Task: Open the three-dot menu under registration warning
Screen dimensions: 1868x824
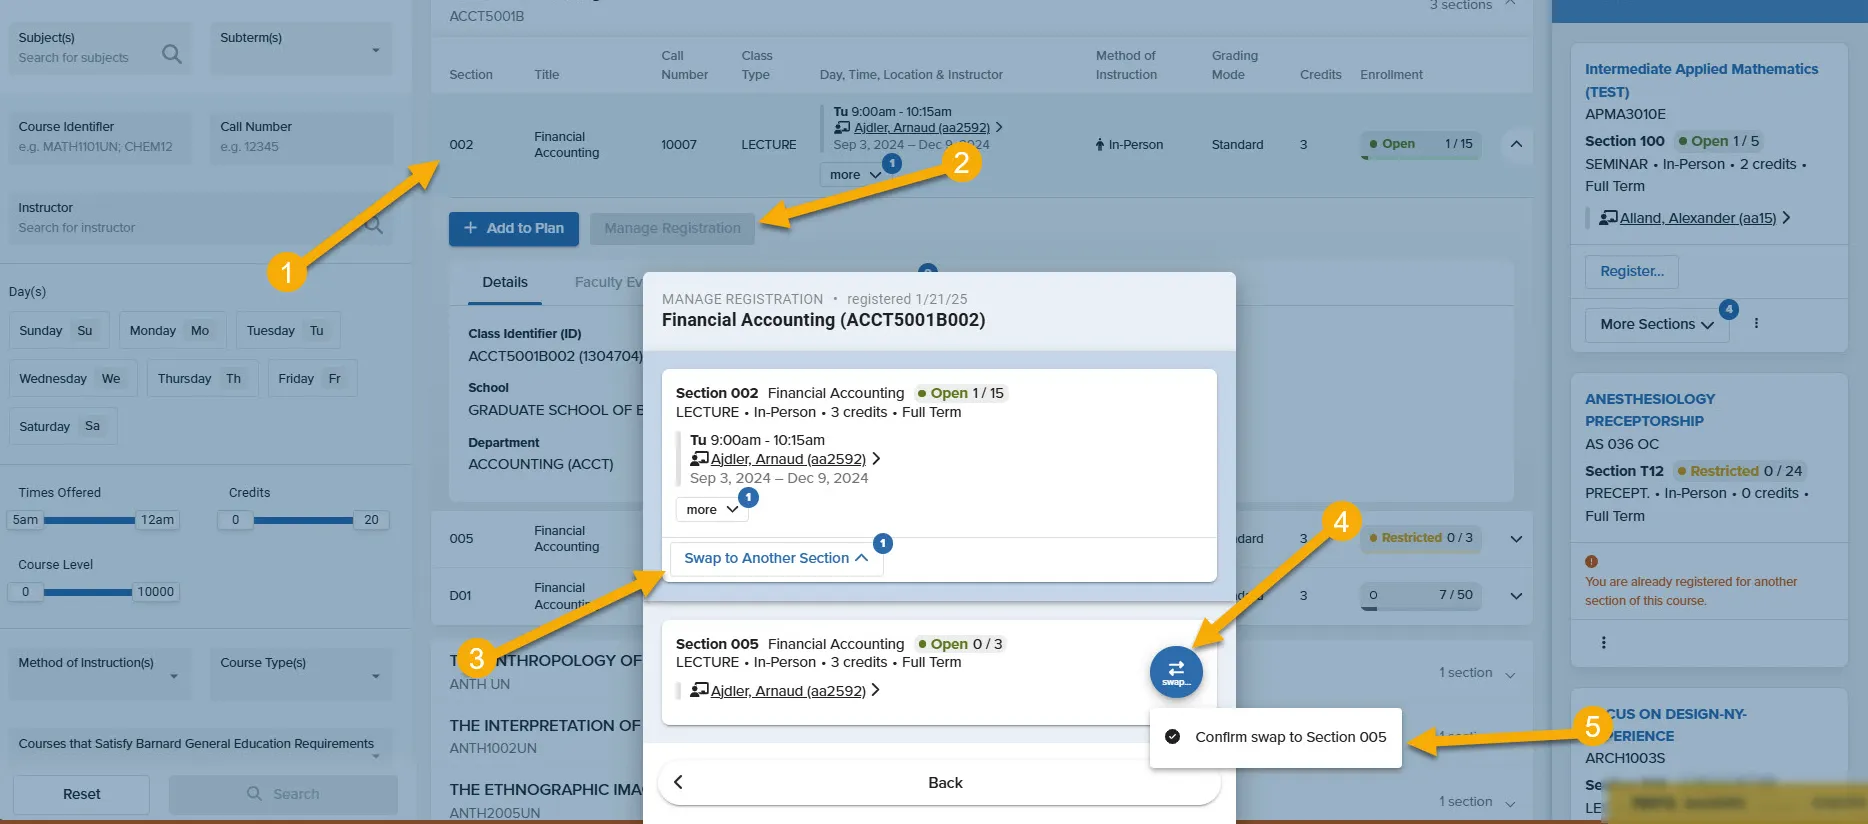Action: tap(1604, 642)
